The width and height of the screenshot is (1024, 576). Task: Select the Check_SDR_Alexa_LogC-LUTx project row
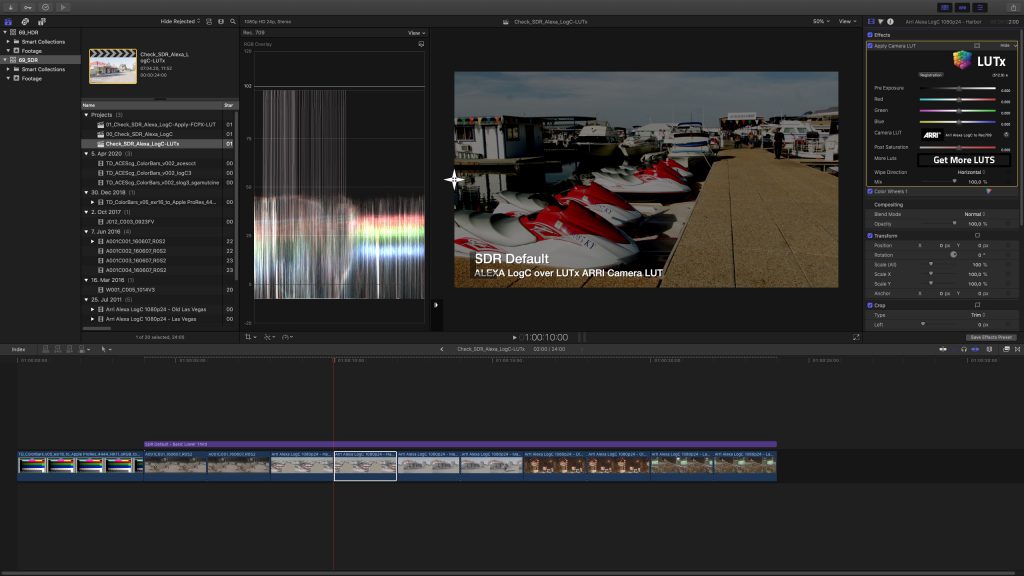[x=159, y=144]
